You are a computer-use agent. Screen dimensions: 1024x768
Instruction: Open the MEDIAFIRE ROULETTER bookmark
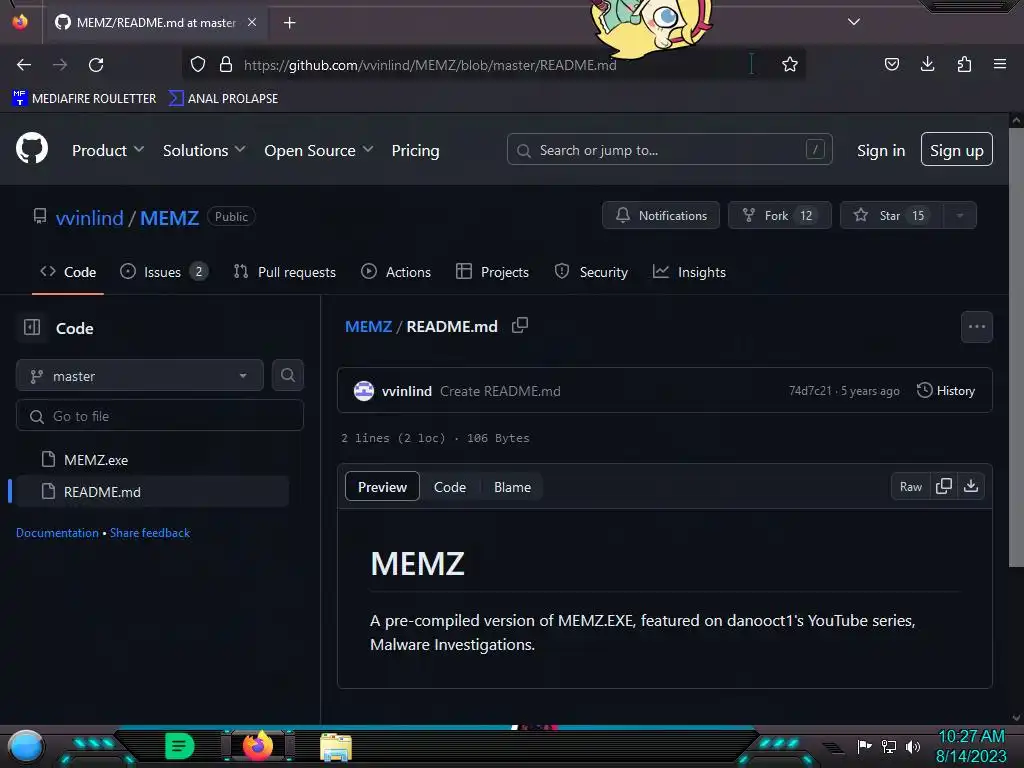coord(84,99)
